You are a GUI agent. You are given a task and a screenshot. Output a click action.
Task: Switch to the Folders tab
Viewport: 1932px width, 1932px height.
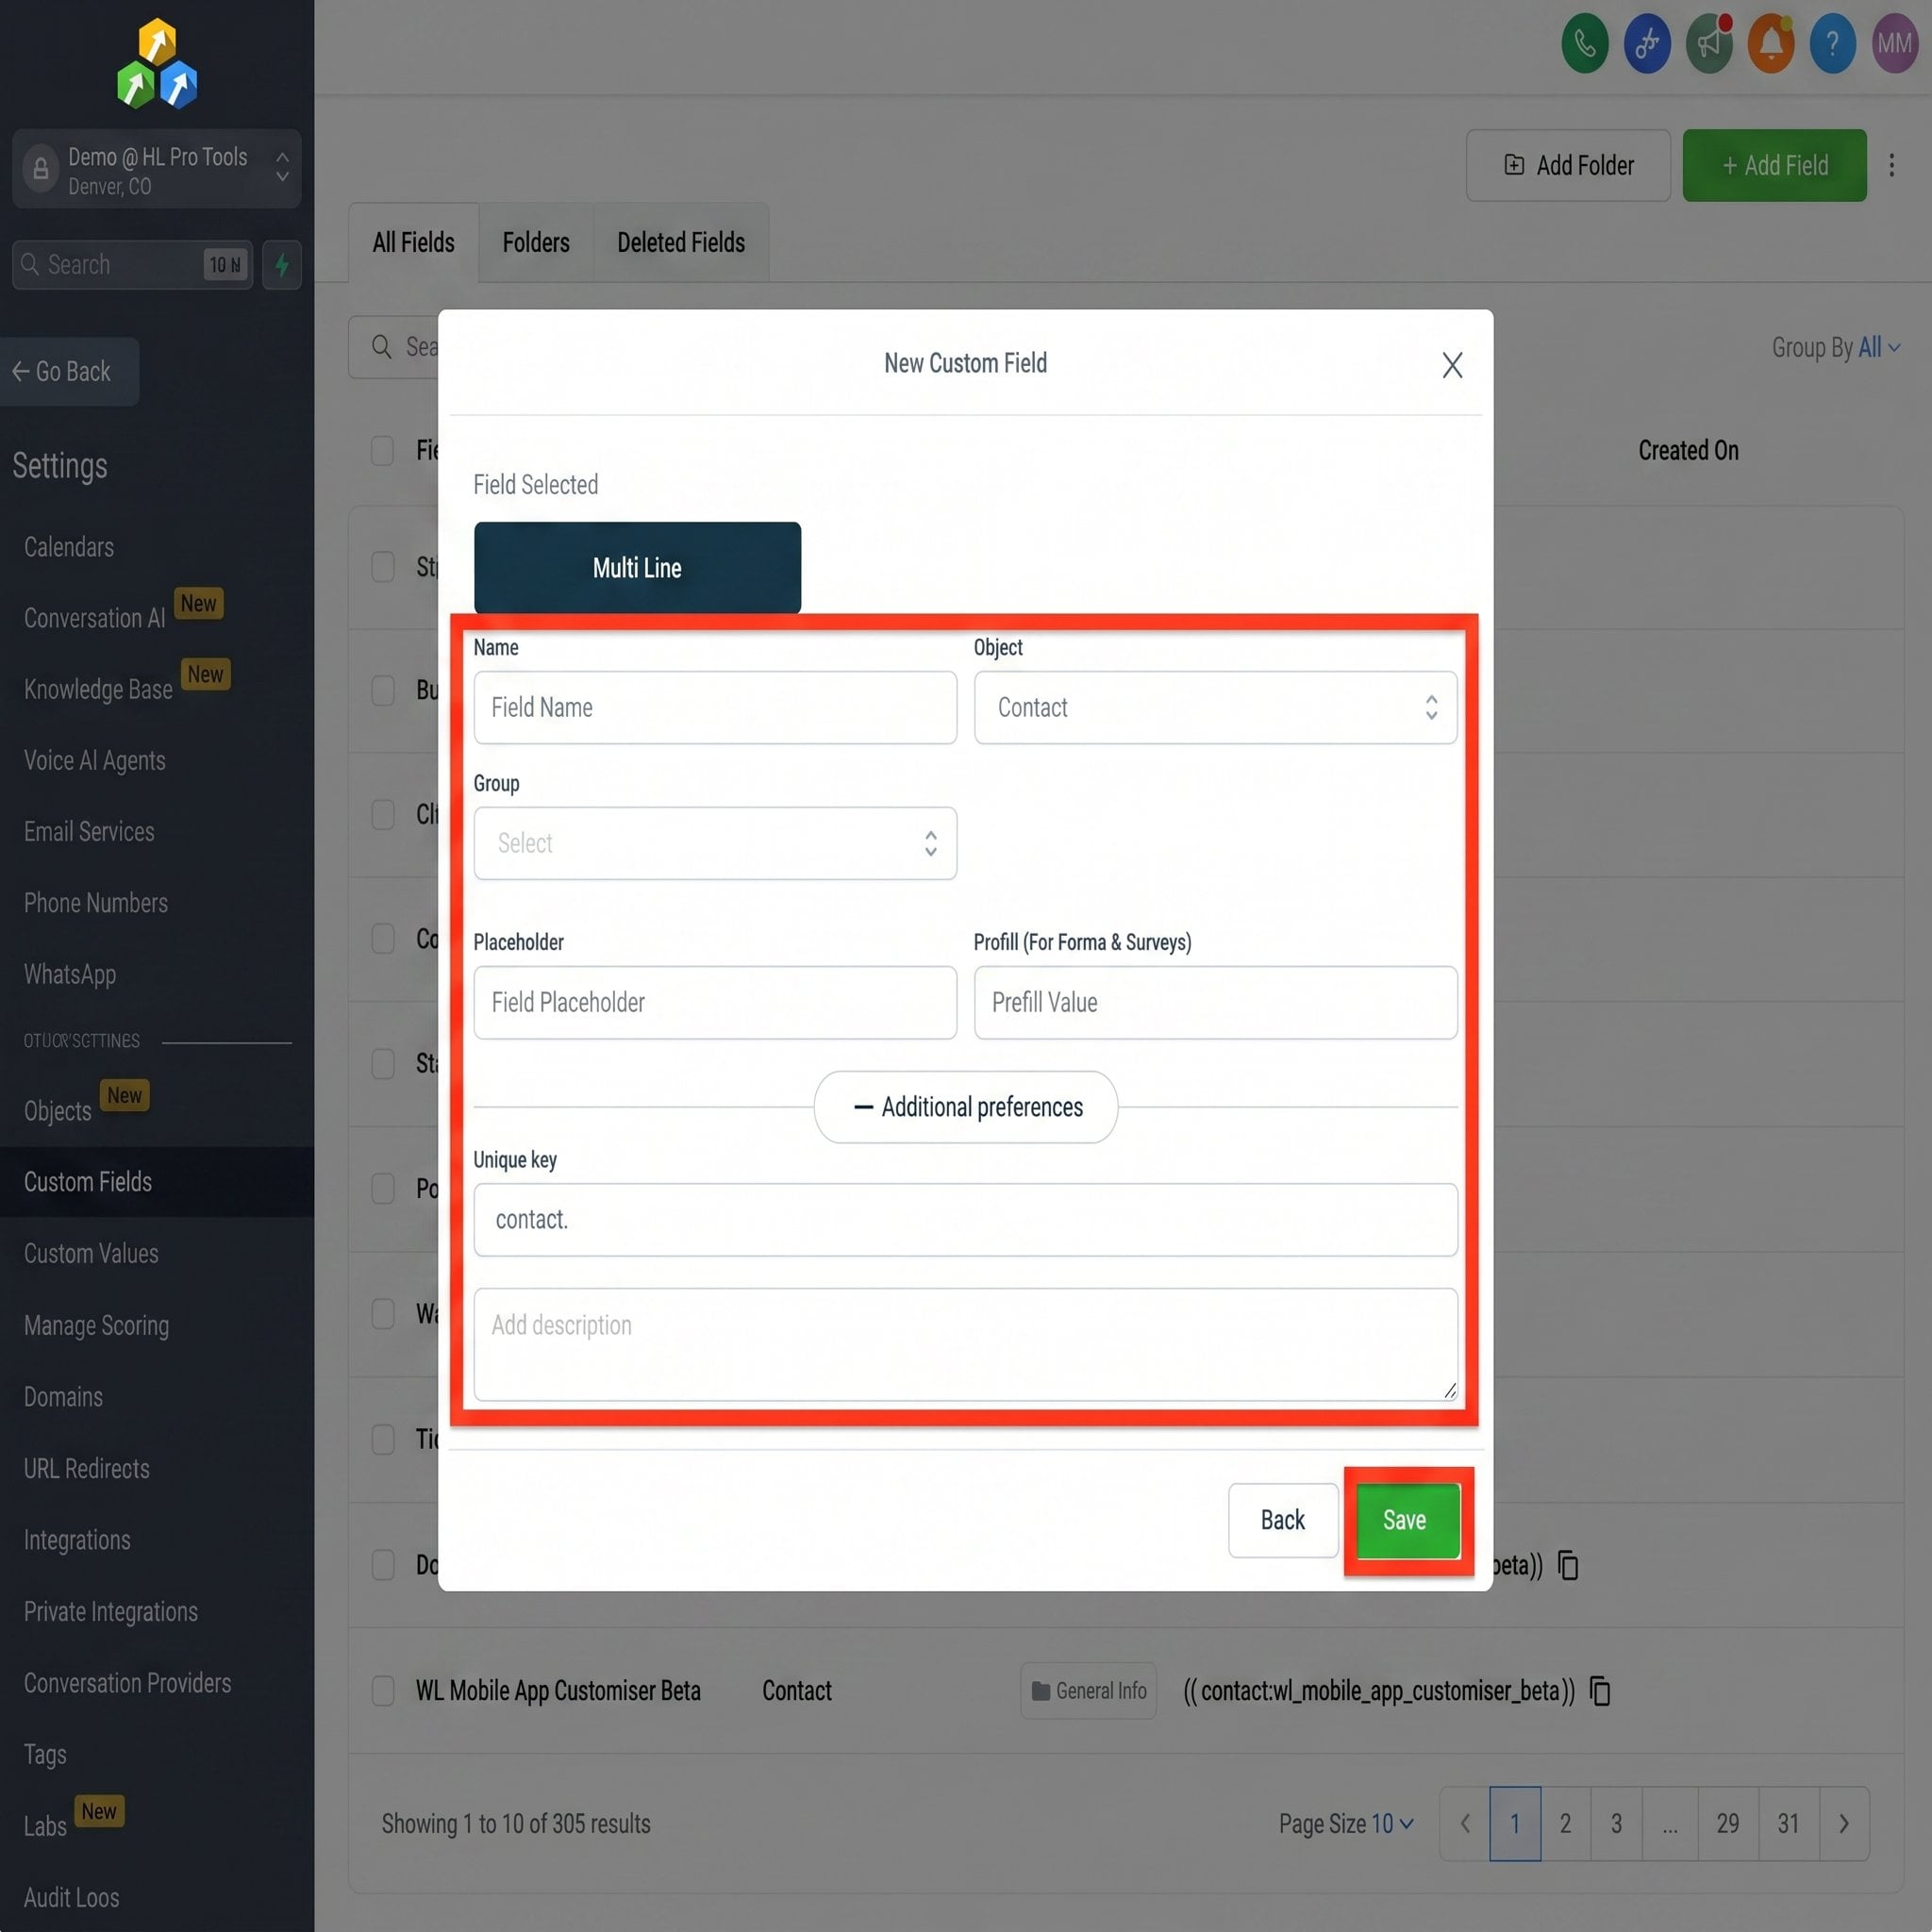pyautogui.click(x=536, y=242)
